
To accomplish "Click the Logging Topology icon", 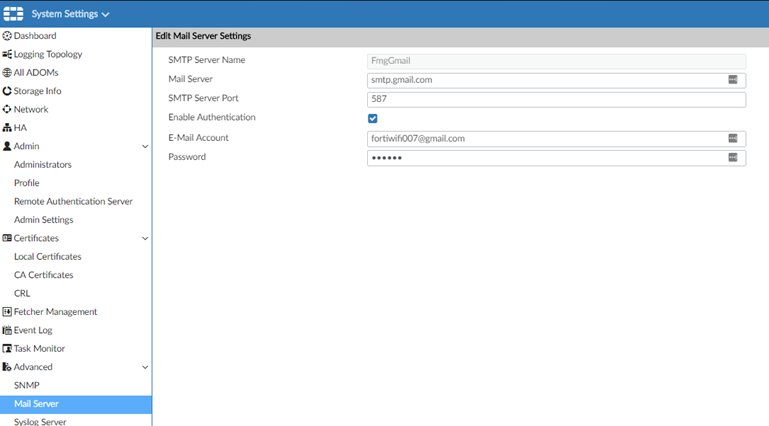I will coord(7,54).
